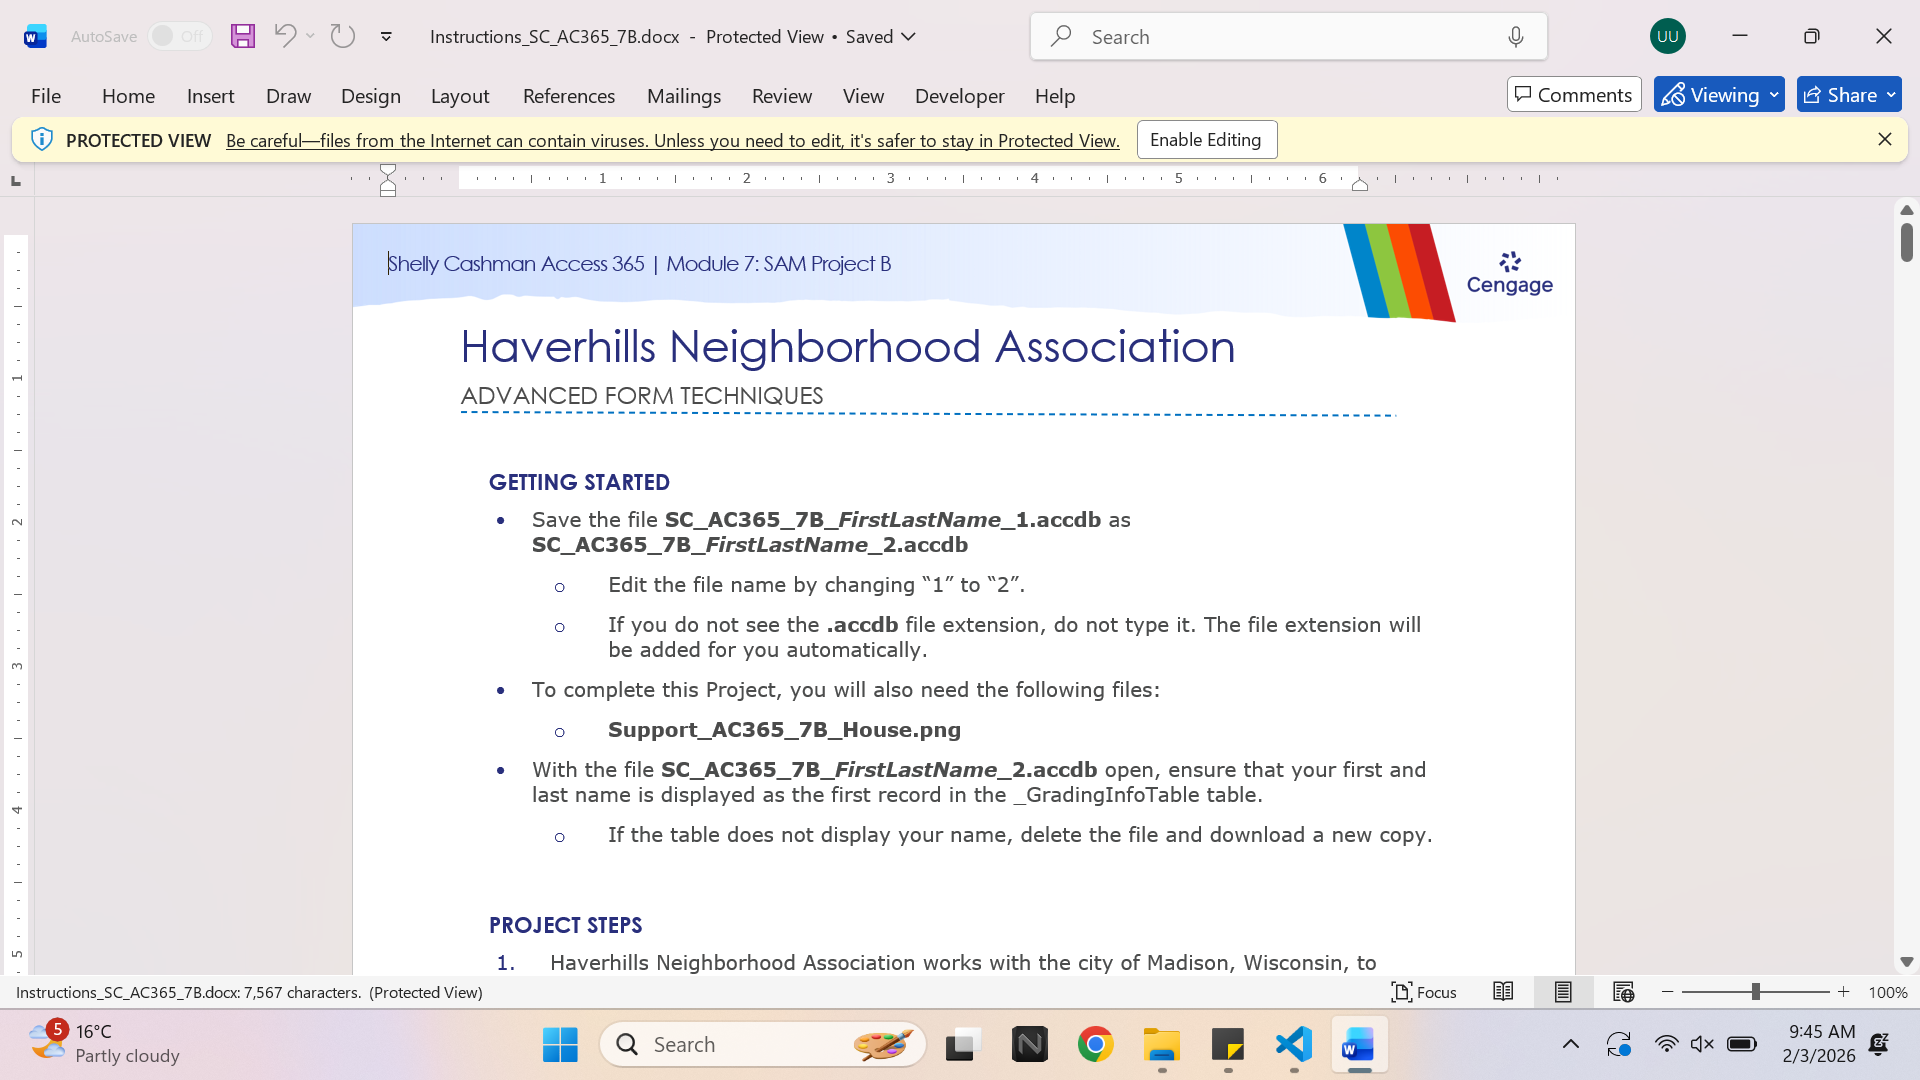Open Sticky Notes taskbar icon
Image resolution: width=1920 pixels, height=1080 pixels.
[1228, 1045]
